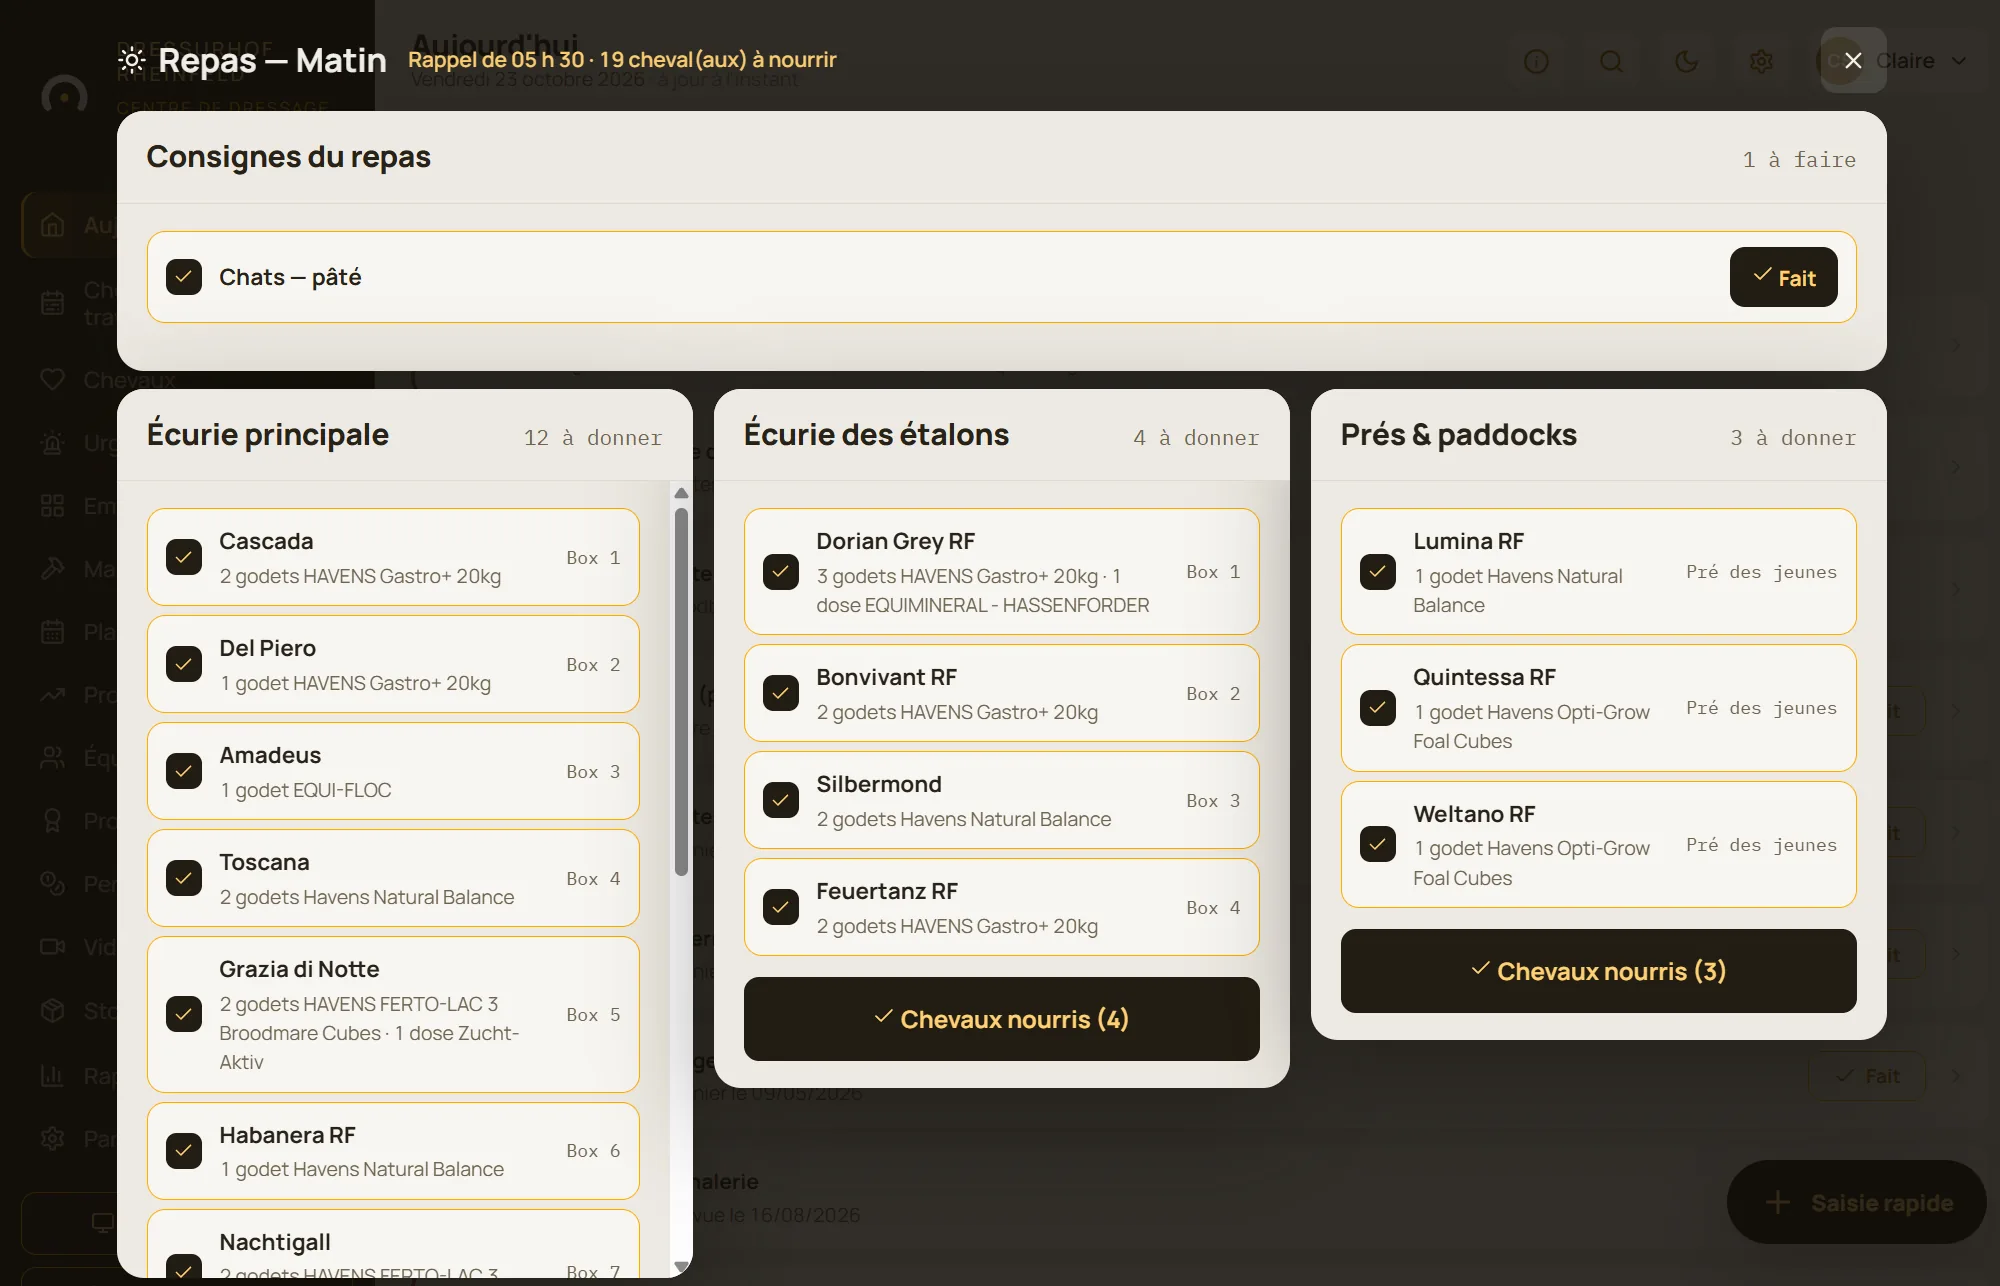Image resolution: width=2000 pixels, height=1286 pixels.
Task: Click background Fait button at bottom right
Action: pyautogui.click(x=1867, y=1076)
